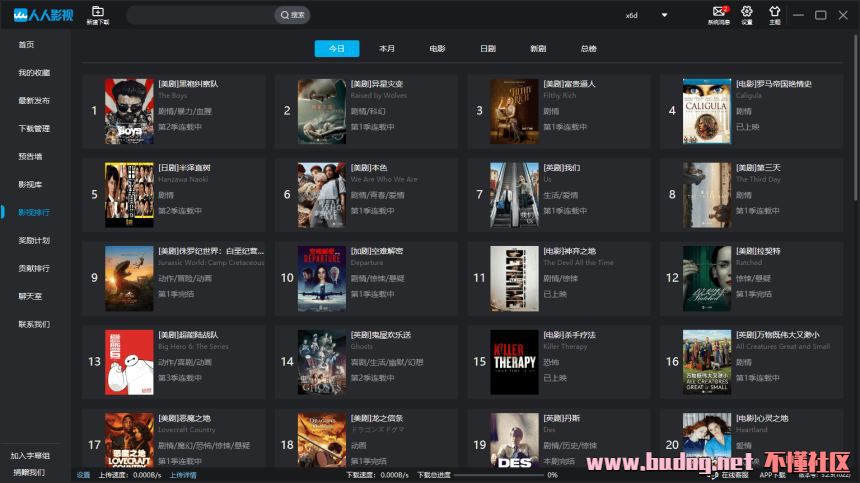Open the Us poster ranked 7
This screenshot has width=860, height=483.
point(514,195)
